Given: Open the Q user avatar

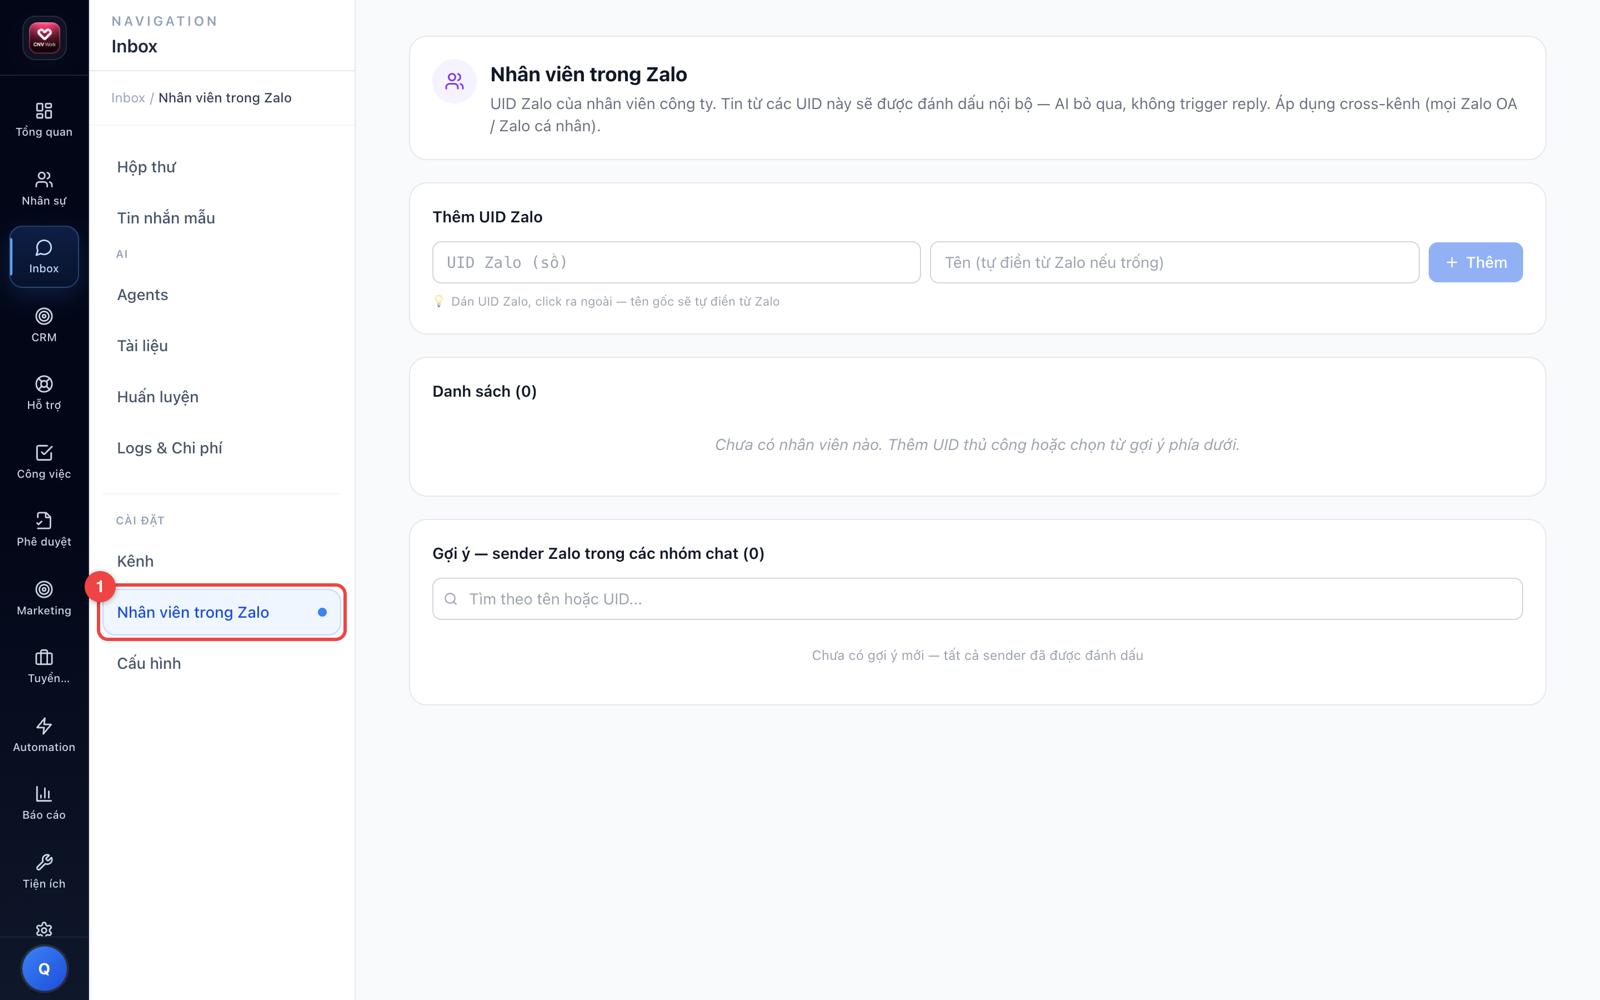Looking at the screenshot, I should (44, 968).
